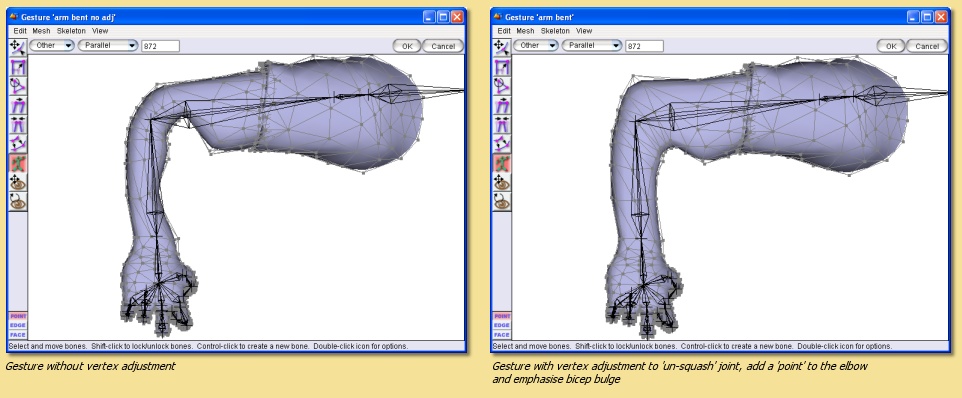Click the 872 scale field in 'arm bent no adj'

160,46
